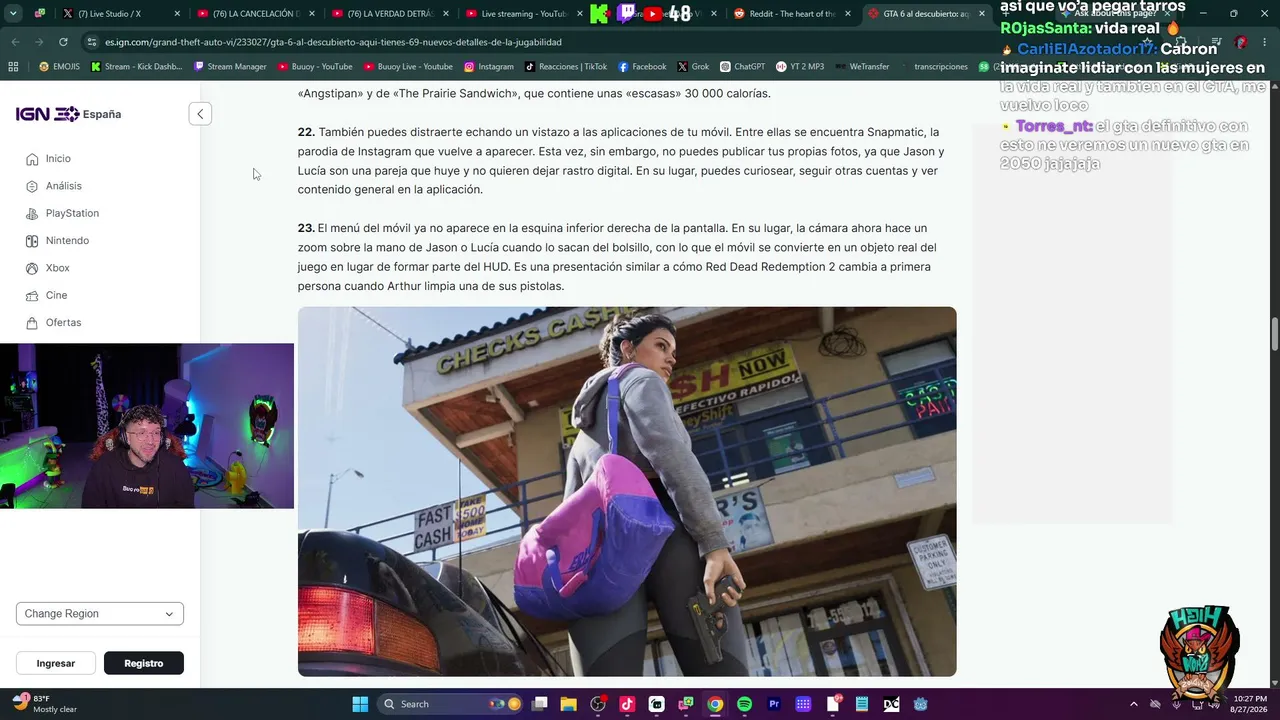The height and width of the screenshot is (720, 1280).
Task: Click paragraph number 22 about Snapmatic
Action: (621, 161)
